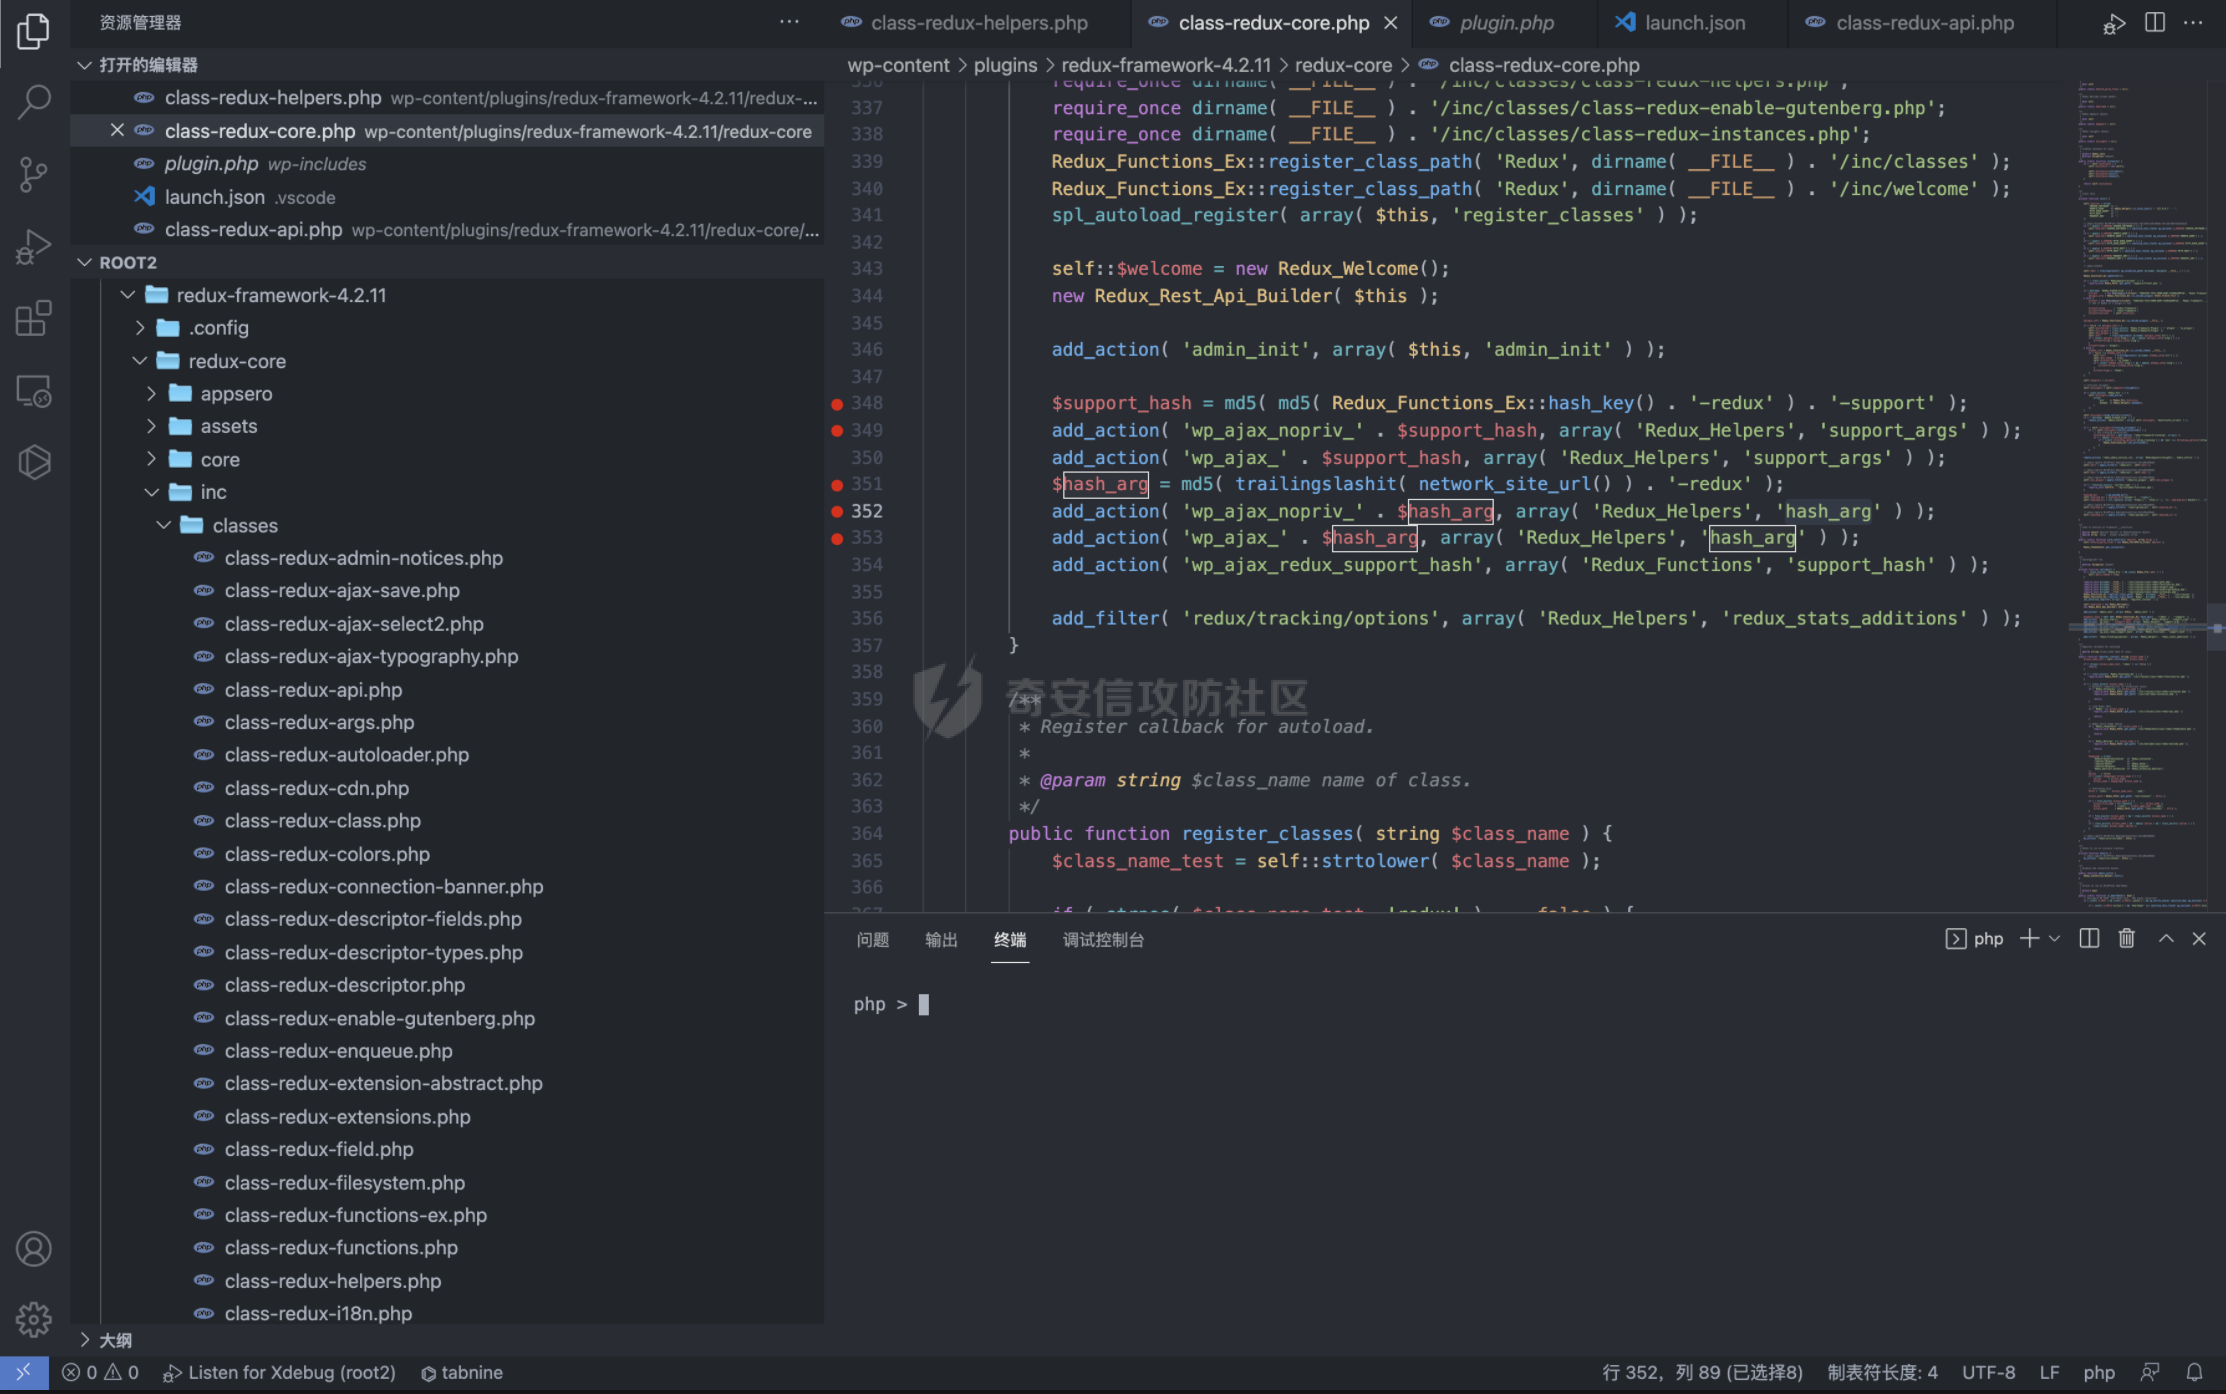Toggle breakpoint at line 353
The image size is (2226, 1394).
click(837, 538)
